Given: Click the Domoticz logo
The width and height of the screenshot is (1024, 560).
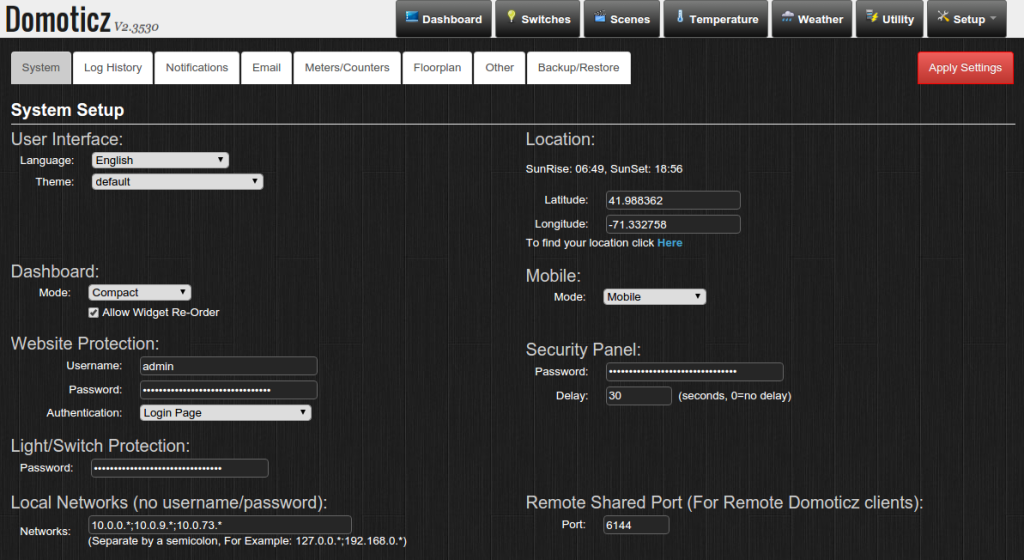Looking at the screenshot, I should pyautogui.click(x=58, y=19).
